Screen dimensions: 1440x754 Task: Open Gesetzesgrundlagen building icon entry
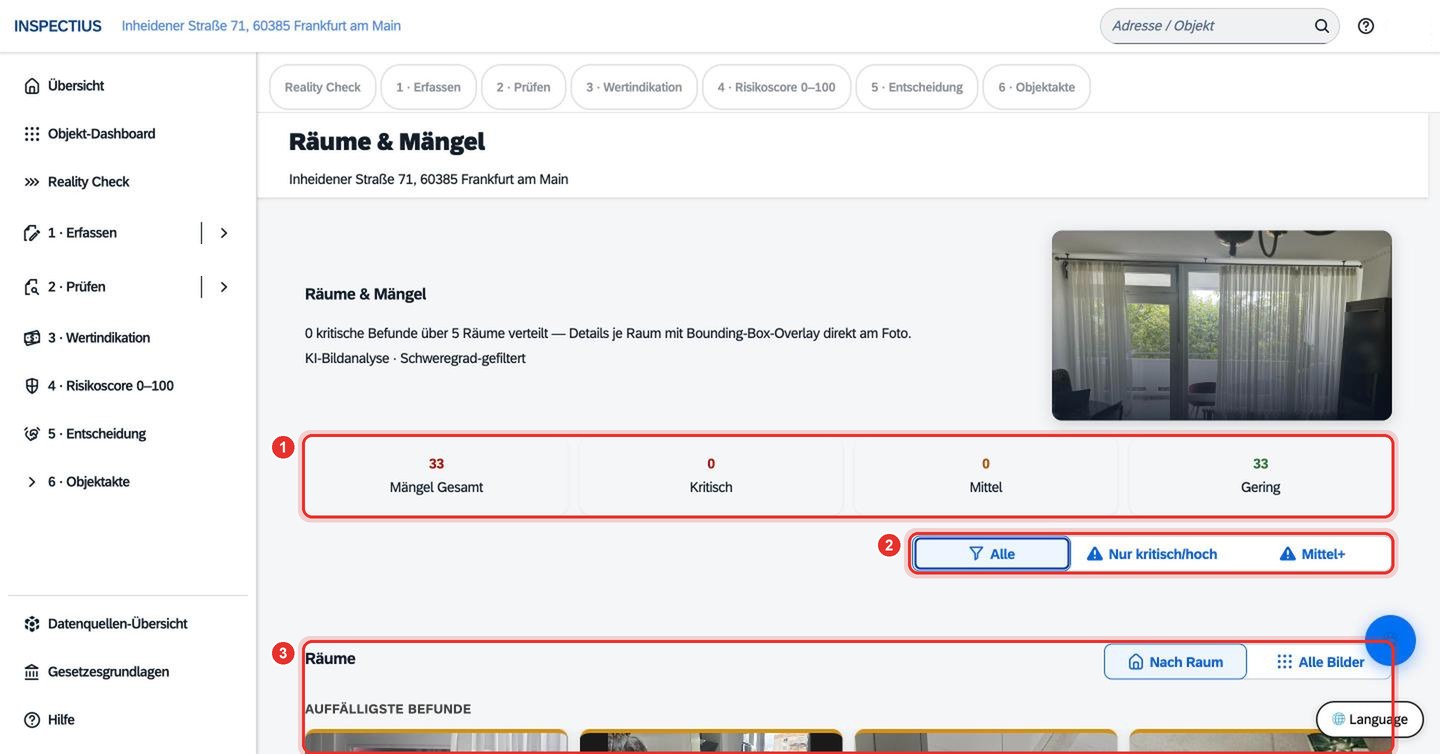(x=32, y=672)
